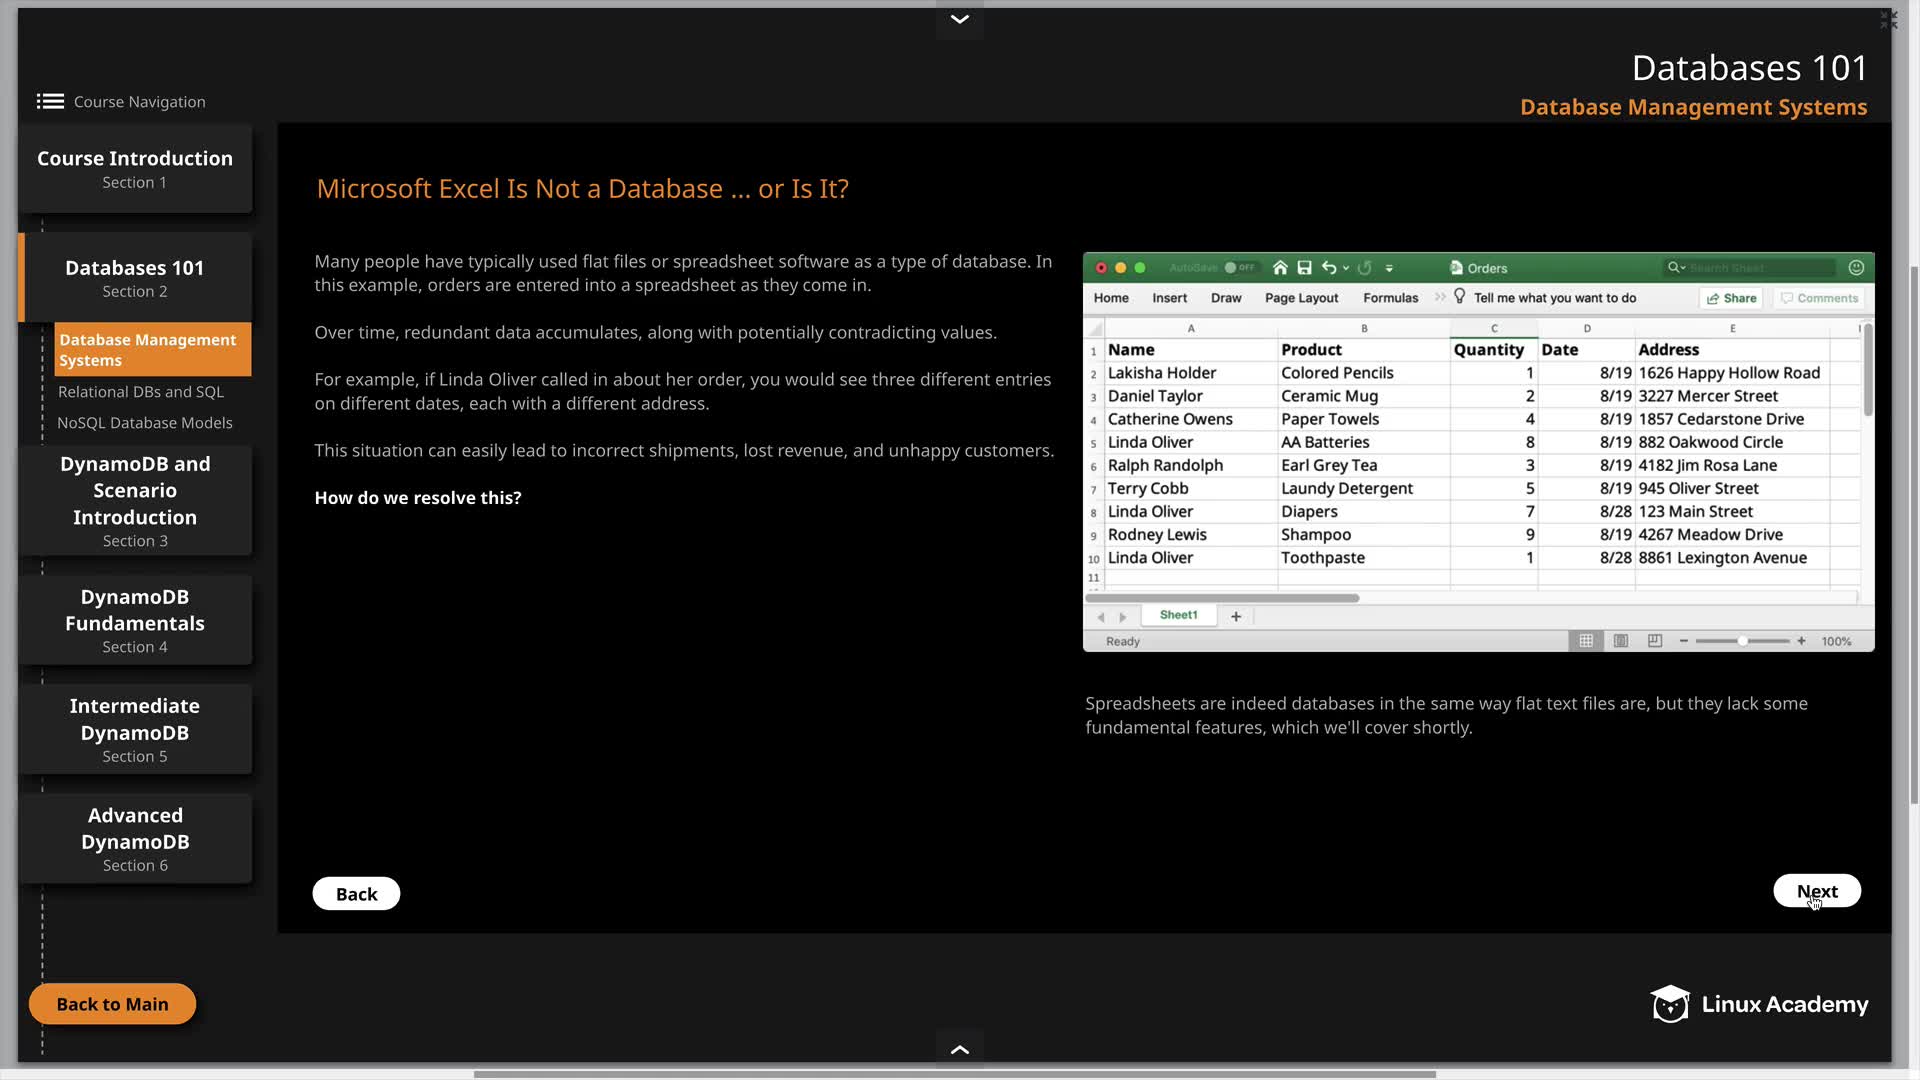Image resolution: width=1920 pixels, height=1080 pixels.
Task: Click the Linux Academy logo
Action: (x=1759, y=1004)
